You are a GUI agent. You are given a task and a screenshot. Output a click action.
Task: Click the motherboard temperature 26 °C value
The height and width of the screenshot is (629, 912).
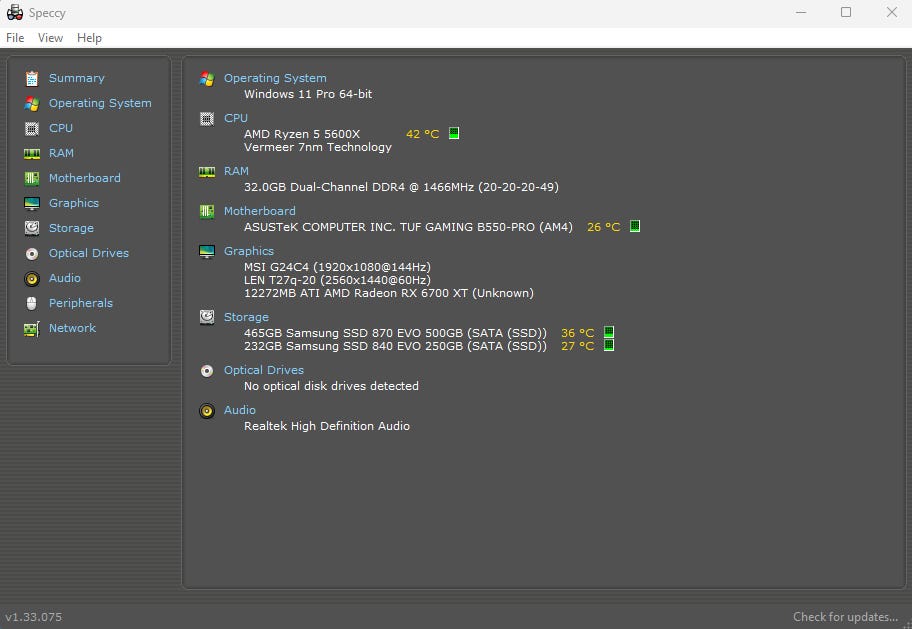603,227
